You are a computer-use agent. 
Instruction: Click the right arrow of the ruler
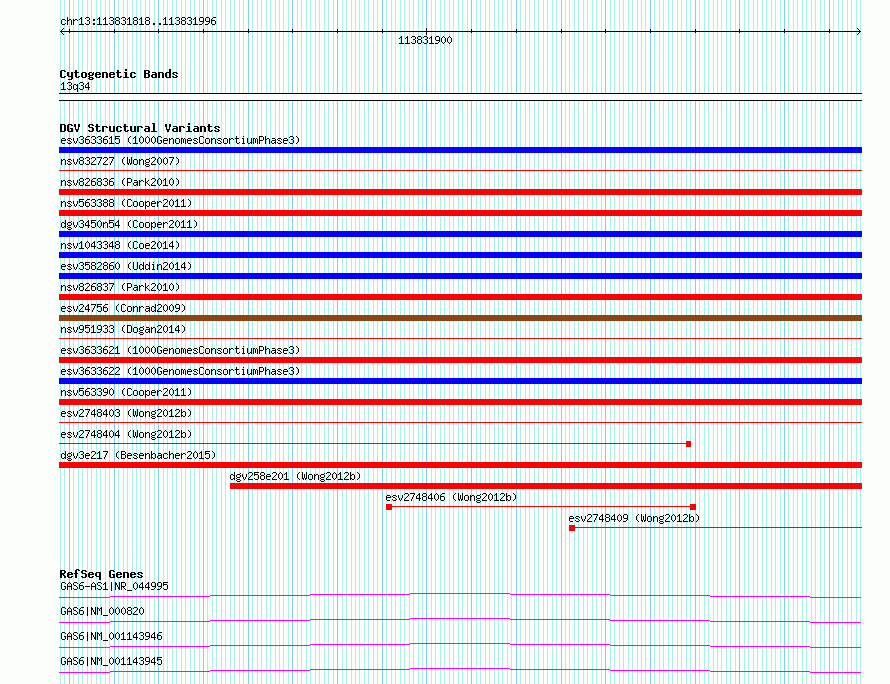(x=858, y=32)
